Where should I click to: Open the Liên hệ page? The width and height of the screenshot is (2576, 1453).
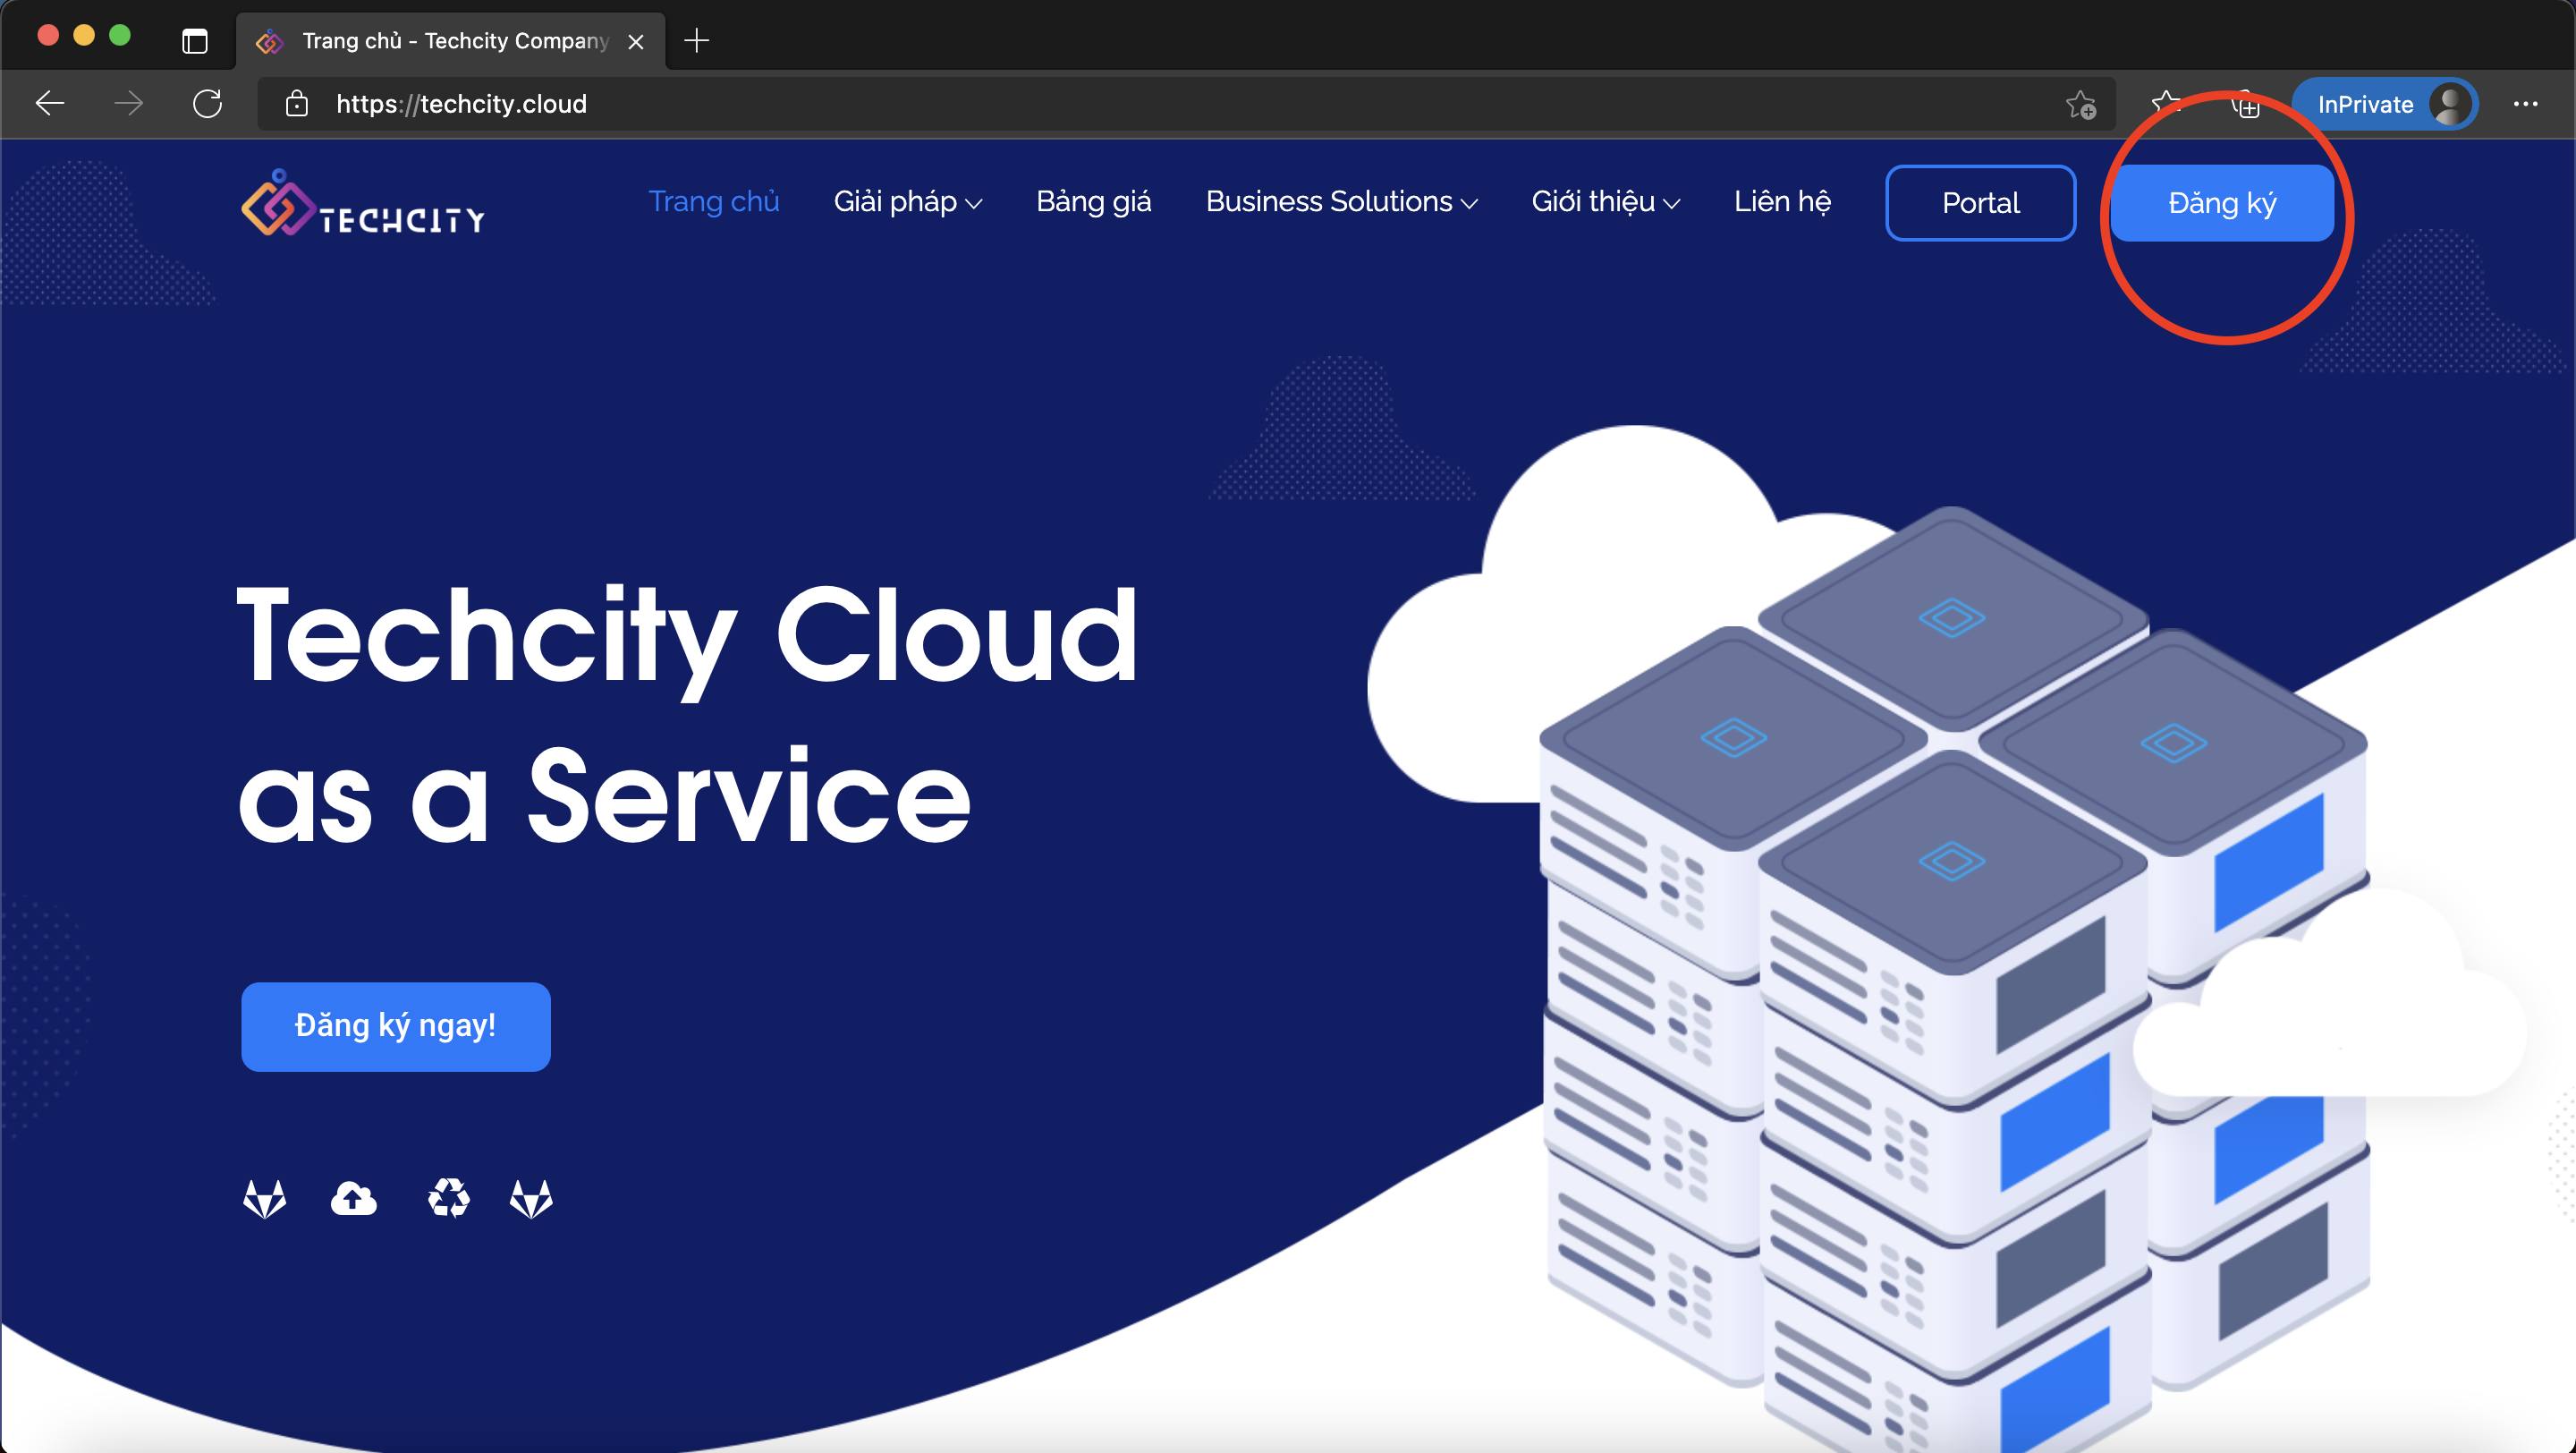1783,202
